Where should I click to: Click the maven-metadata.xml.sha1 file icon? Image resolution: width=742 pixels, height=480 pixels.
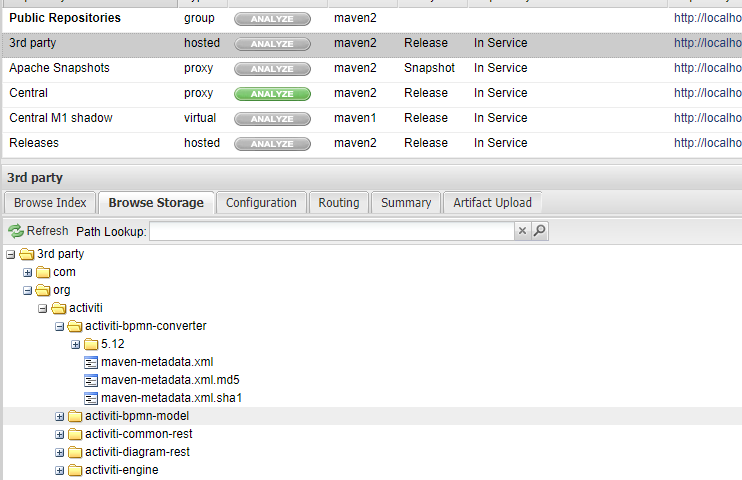coord(91,398)
